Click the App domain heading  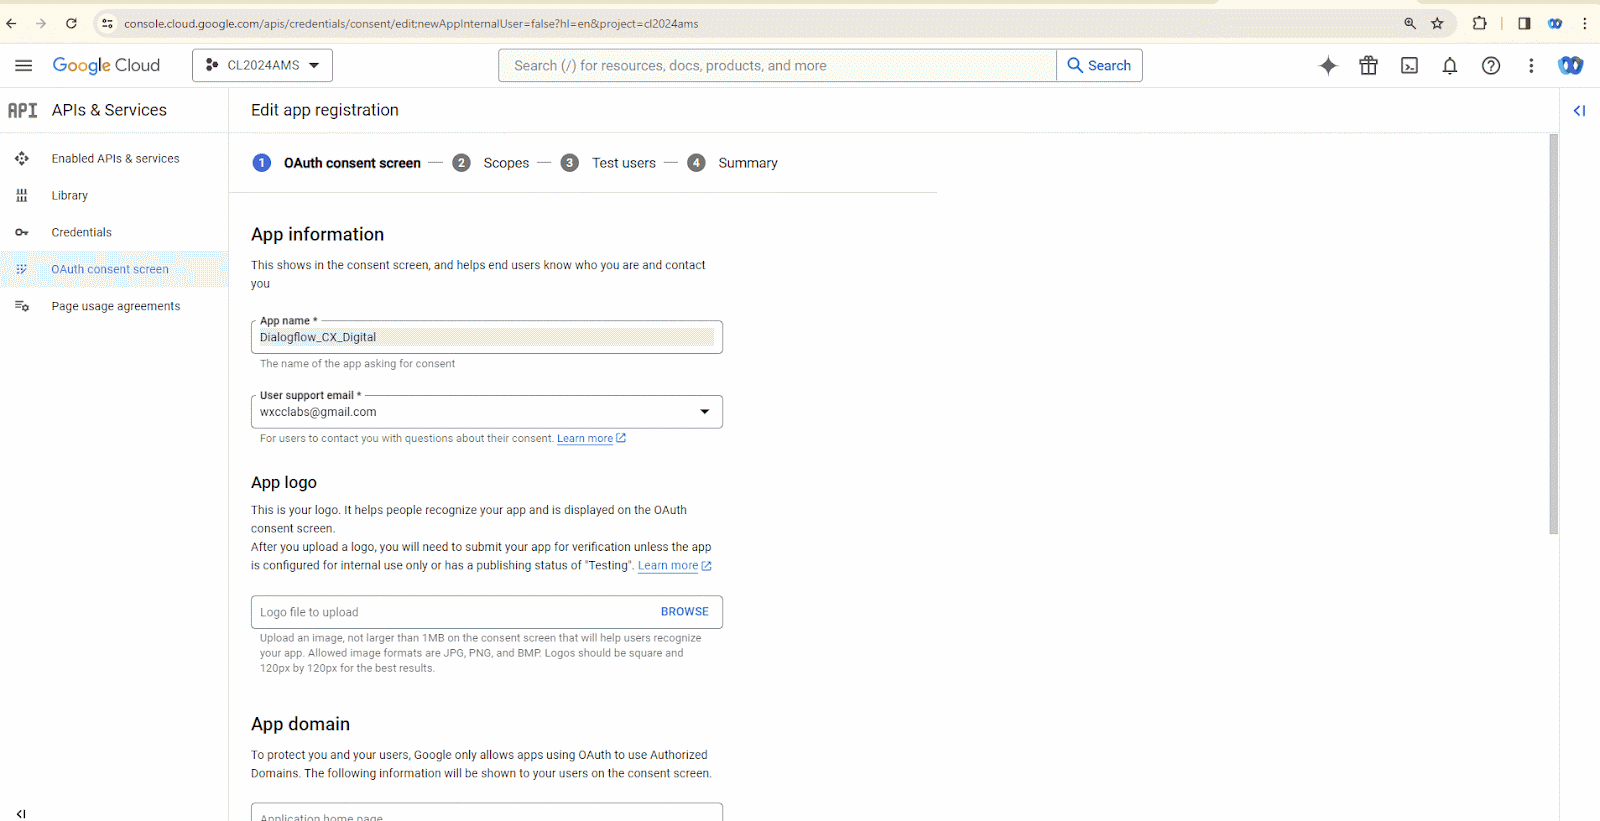point(300,724)
